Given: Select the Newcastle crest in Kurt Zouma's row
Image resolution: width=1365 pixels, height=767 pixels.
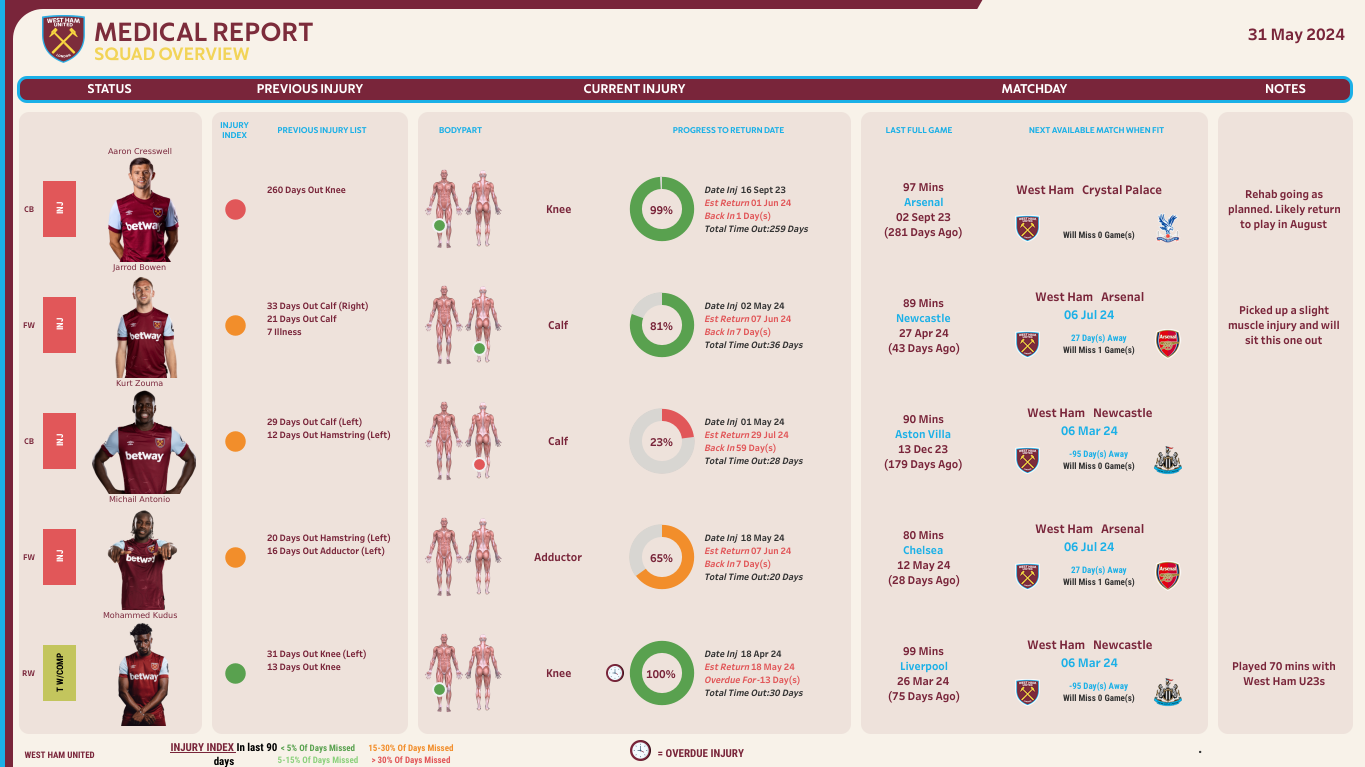Looking at the screenshot, I should (x=1167, y=460).
